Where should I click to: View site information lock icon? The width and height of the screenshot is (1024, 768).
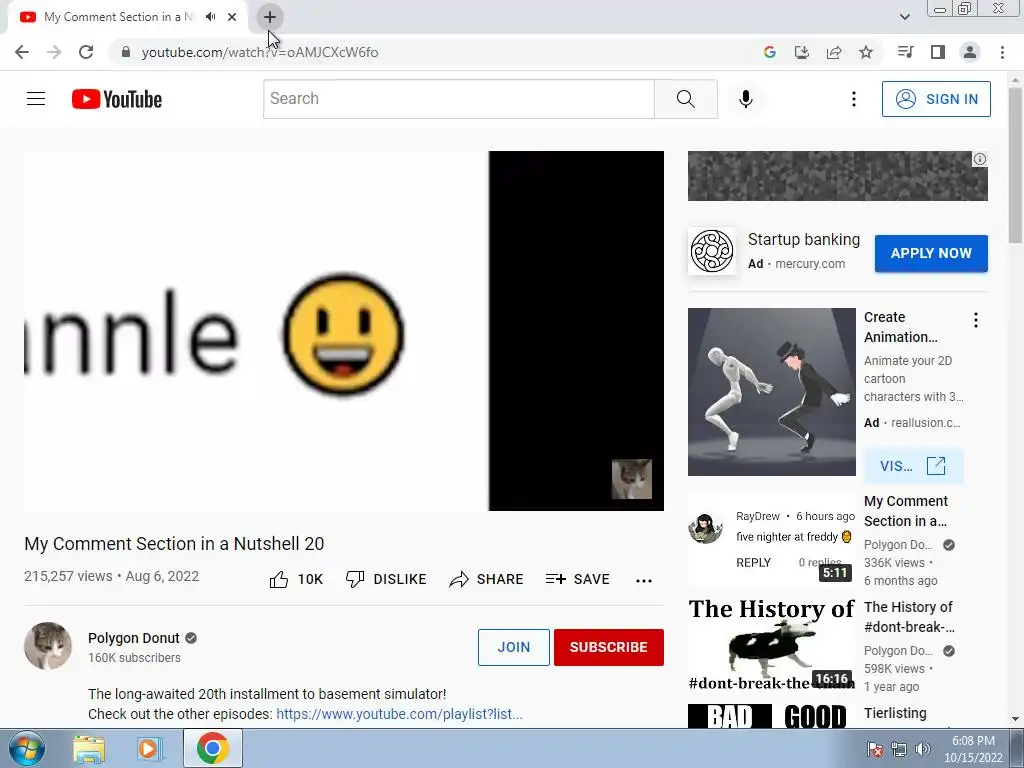[x=126, y=52]
